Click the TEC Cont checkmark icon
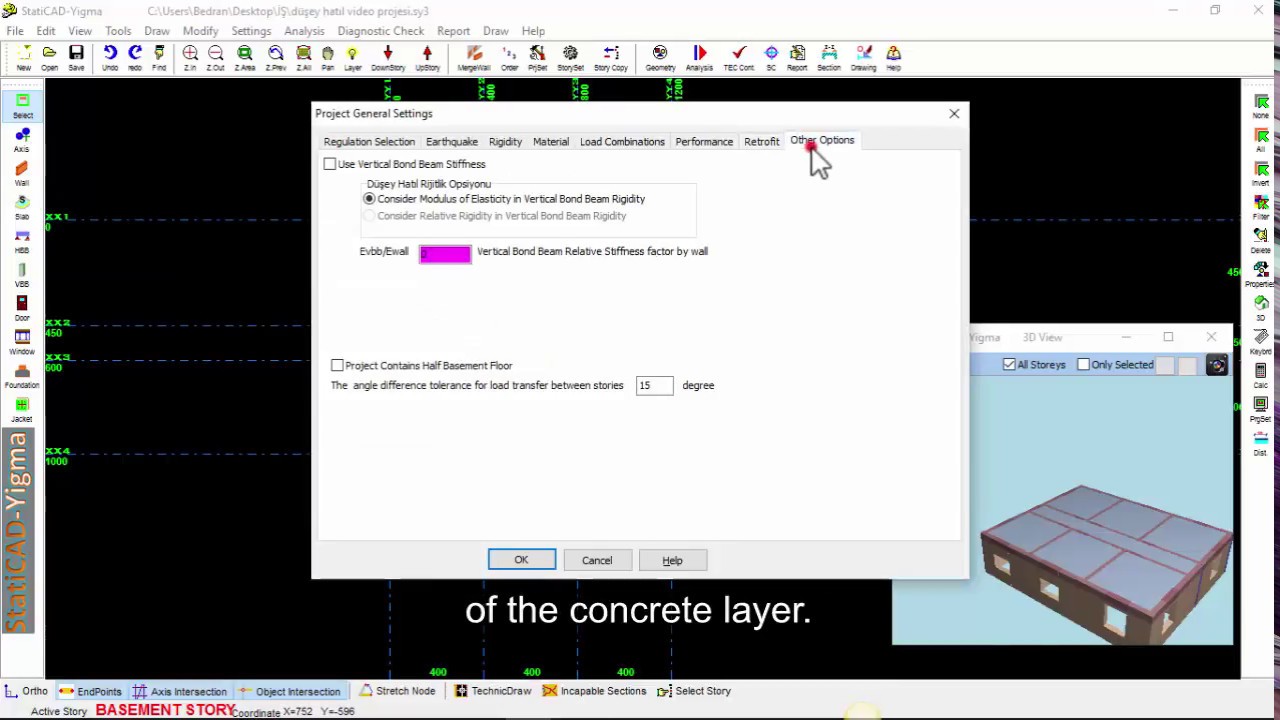Image resolution: width=1280 pixels, height=720 pixels. [739, 57]
